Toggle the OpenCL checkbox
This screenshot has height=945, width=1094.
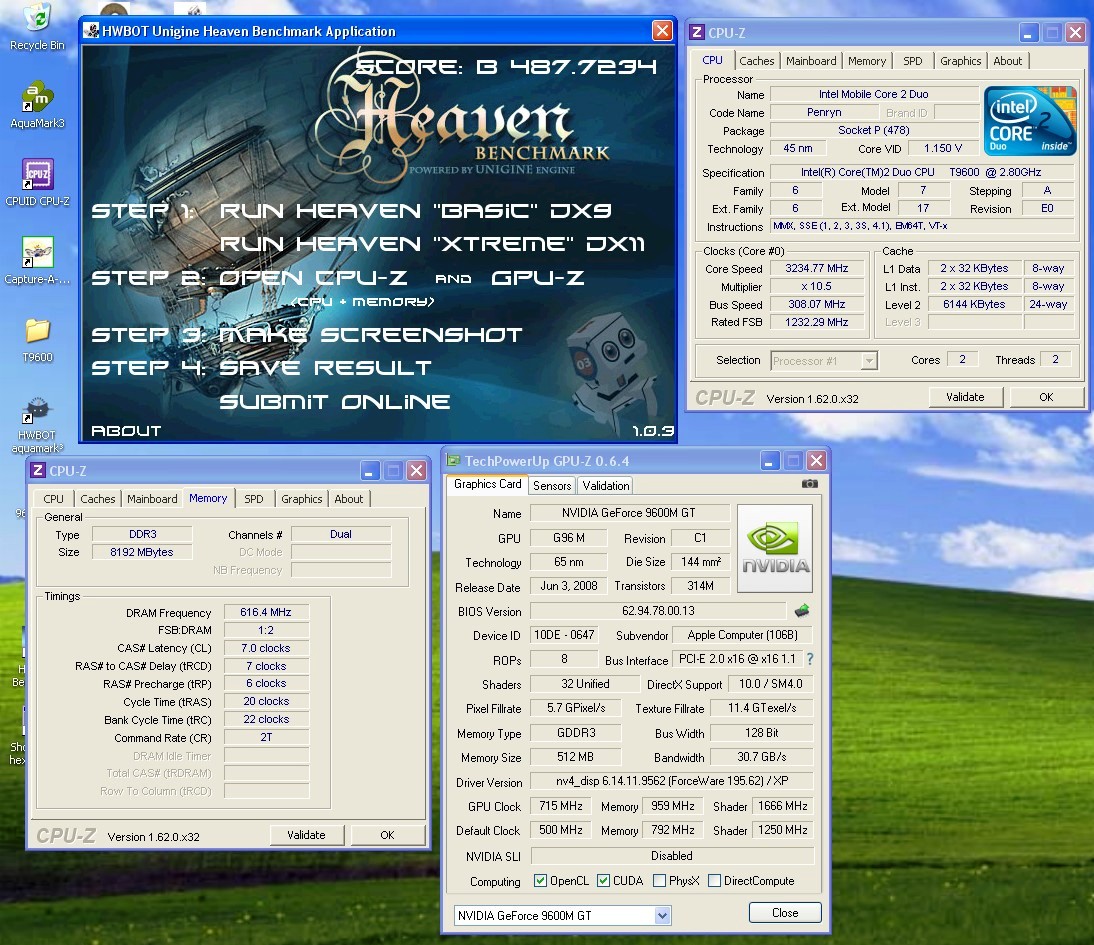(540, 881)
